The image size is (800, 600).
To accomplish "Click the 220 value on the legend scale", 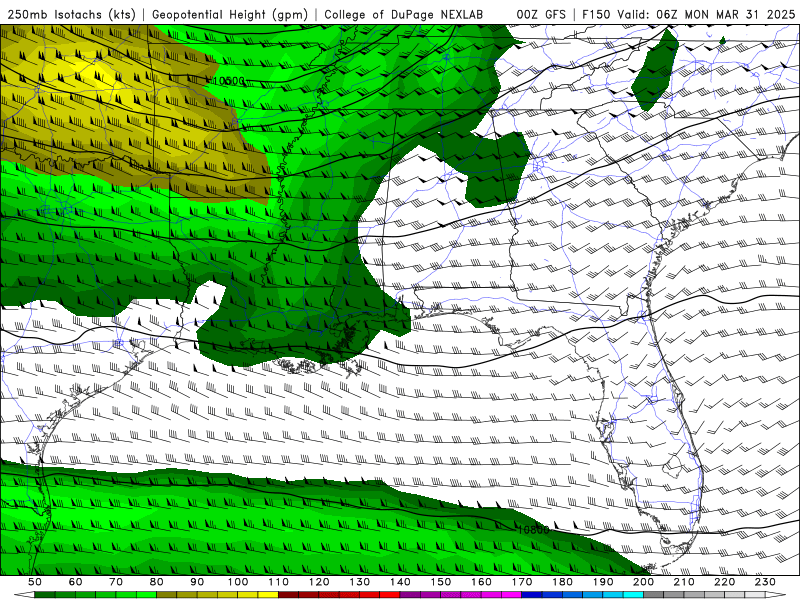I will tap(724, 582).
